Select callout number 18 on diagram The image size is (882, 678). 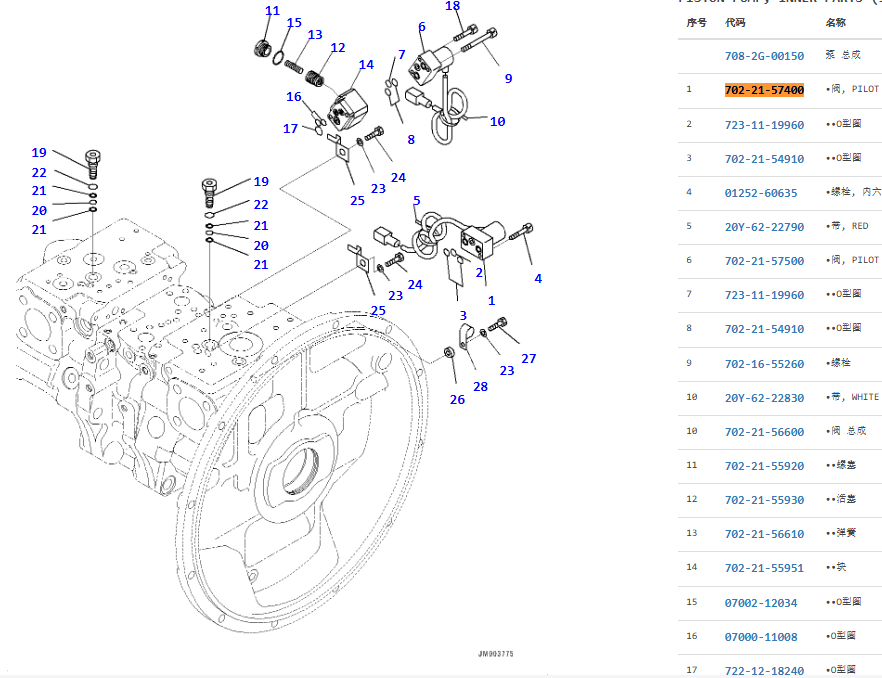click(452, 6)
